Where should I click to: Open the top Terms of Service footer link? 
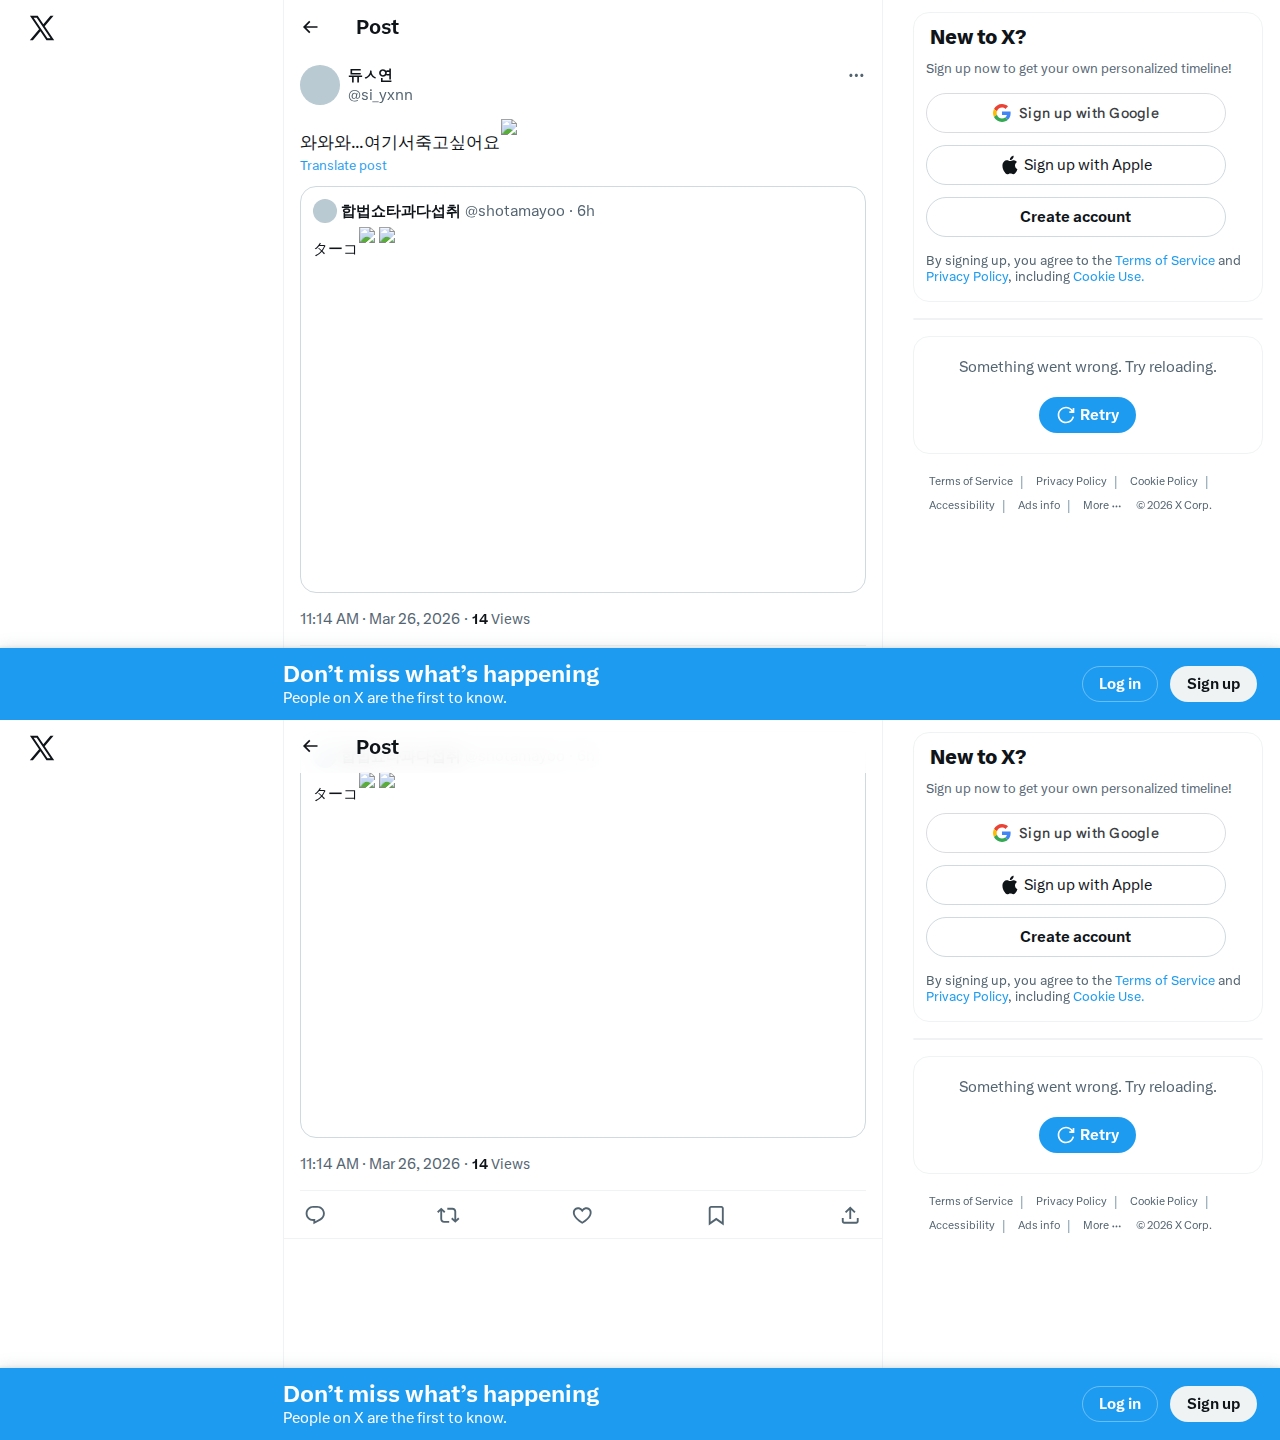tap(970, 481)
